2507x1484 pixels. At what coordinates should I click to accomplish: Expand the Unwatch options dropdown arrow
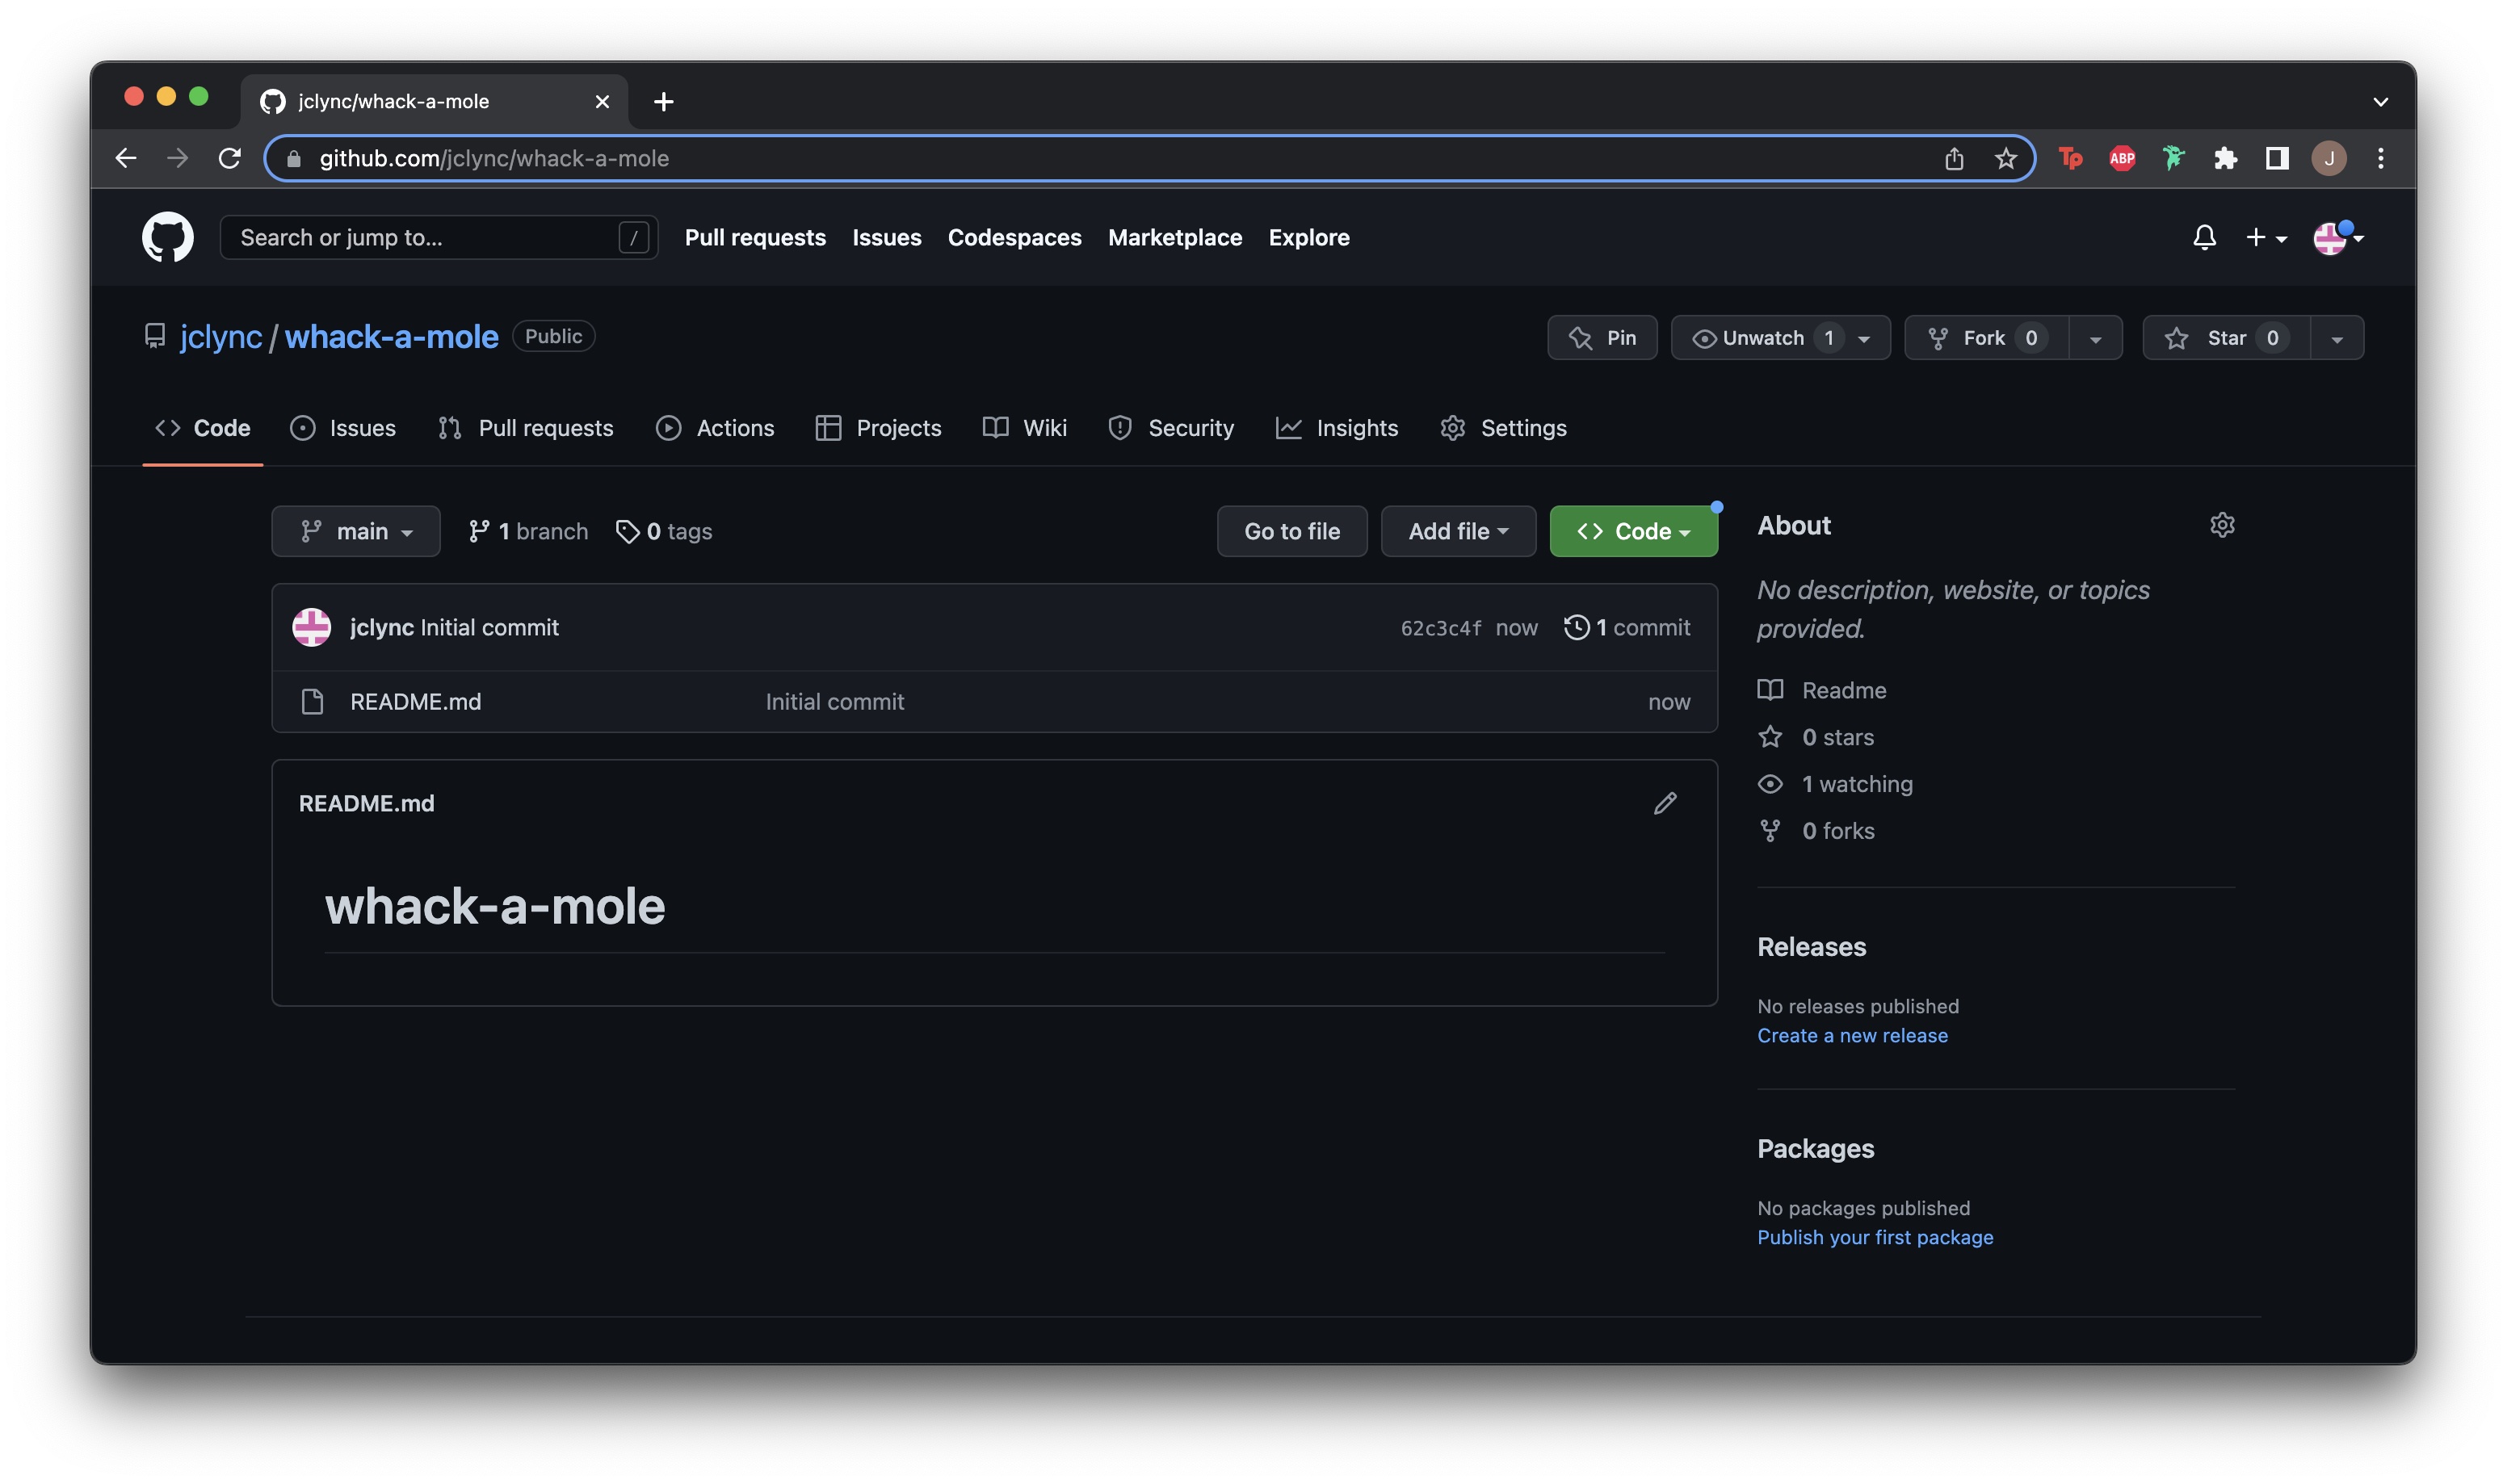click(x=1864, y=338)
